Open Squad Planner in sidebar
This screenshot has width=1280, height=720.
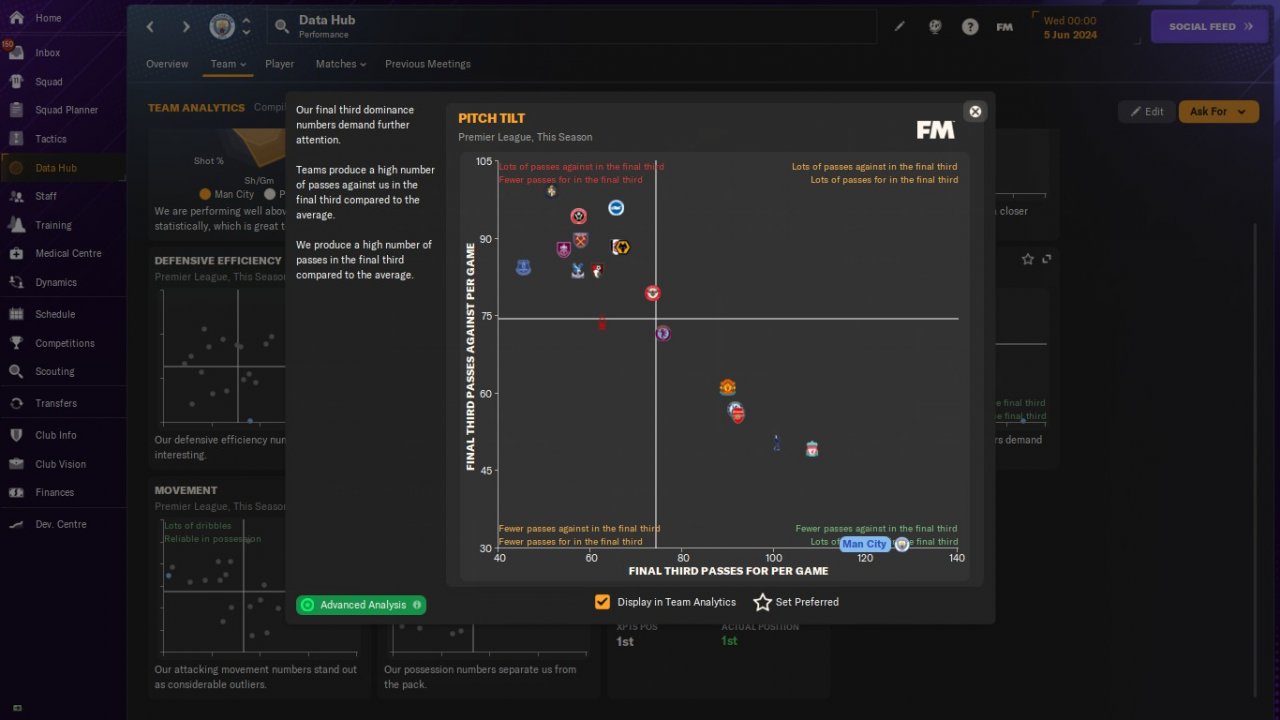pyautogui.click(x=66, y=110)
